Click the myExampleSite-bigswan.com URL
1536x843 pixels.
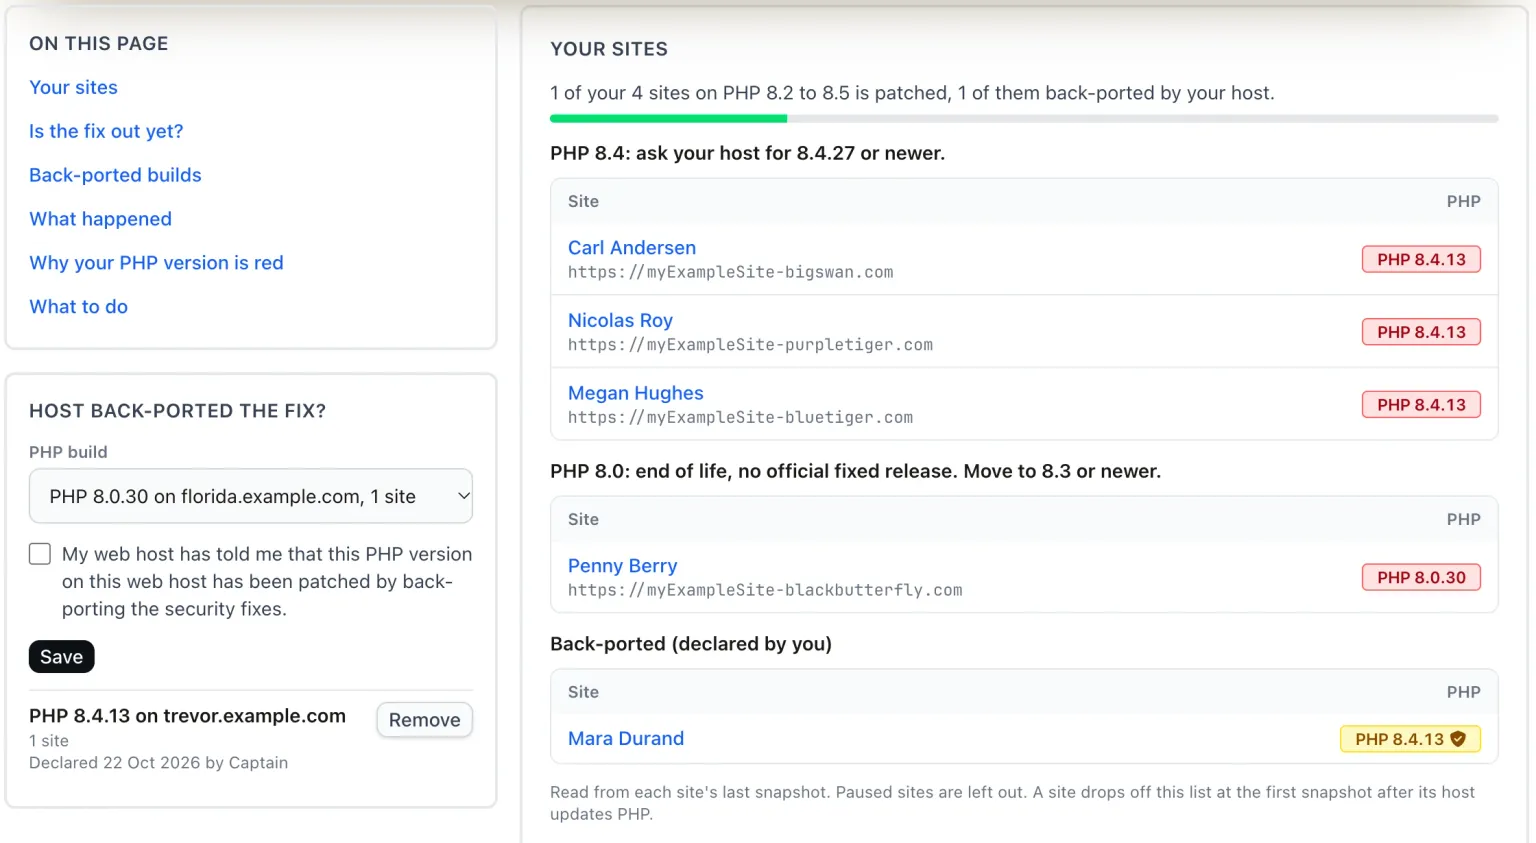tap(731, 272)
